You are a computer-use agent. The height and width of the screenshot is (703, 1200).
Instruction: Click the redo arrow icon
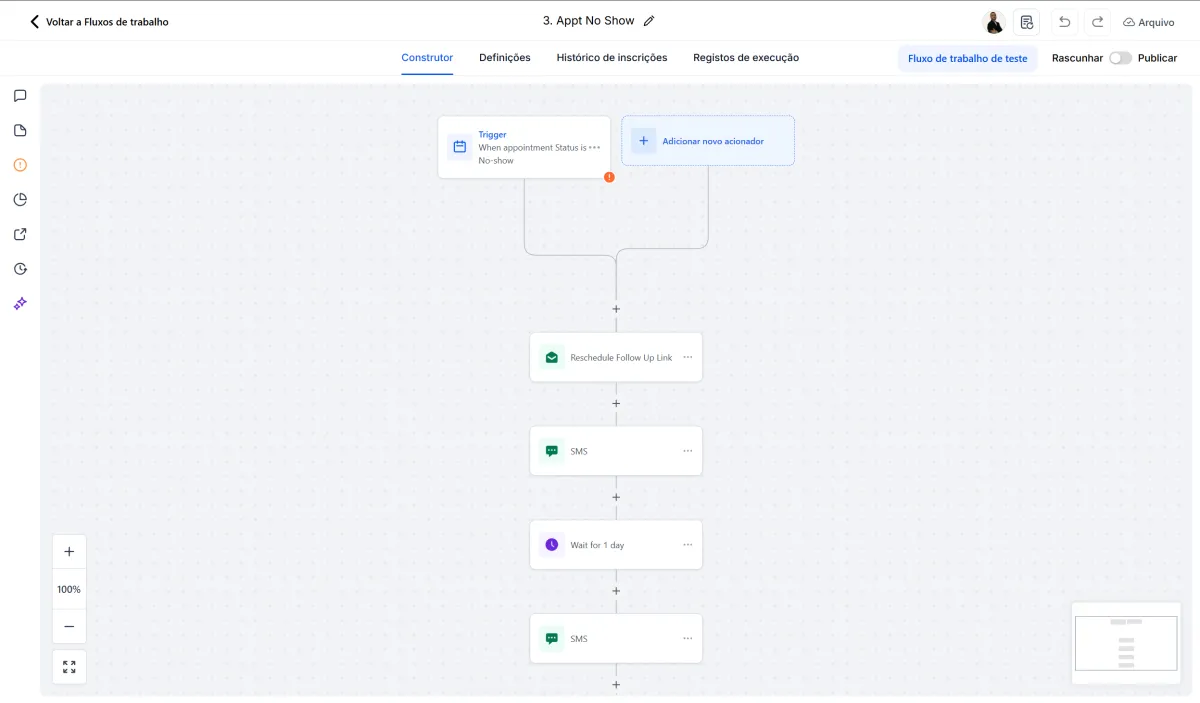[1097, 22]
